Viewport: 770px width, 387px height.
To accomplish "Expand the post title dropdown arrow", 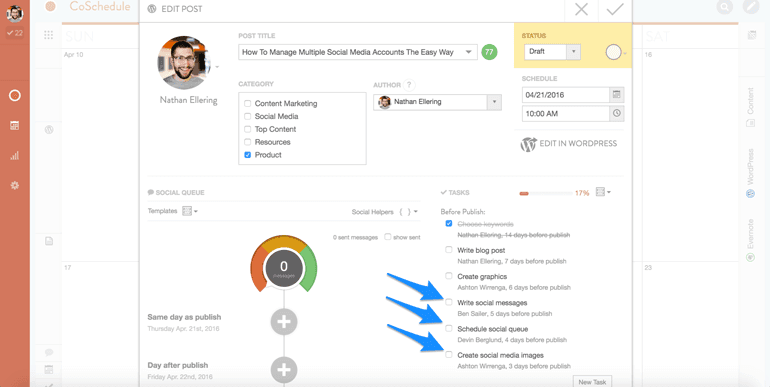I will tap(469, 52).
